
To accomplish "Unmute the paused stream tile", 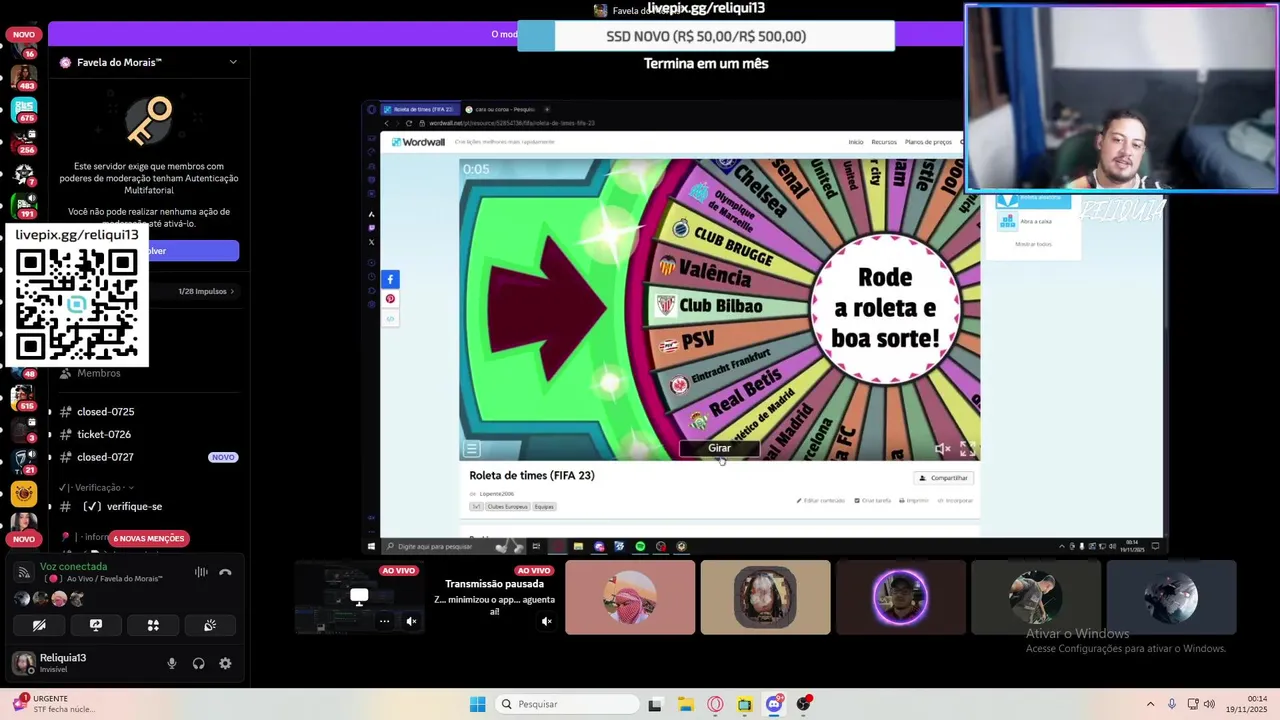I will (546, 621).
